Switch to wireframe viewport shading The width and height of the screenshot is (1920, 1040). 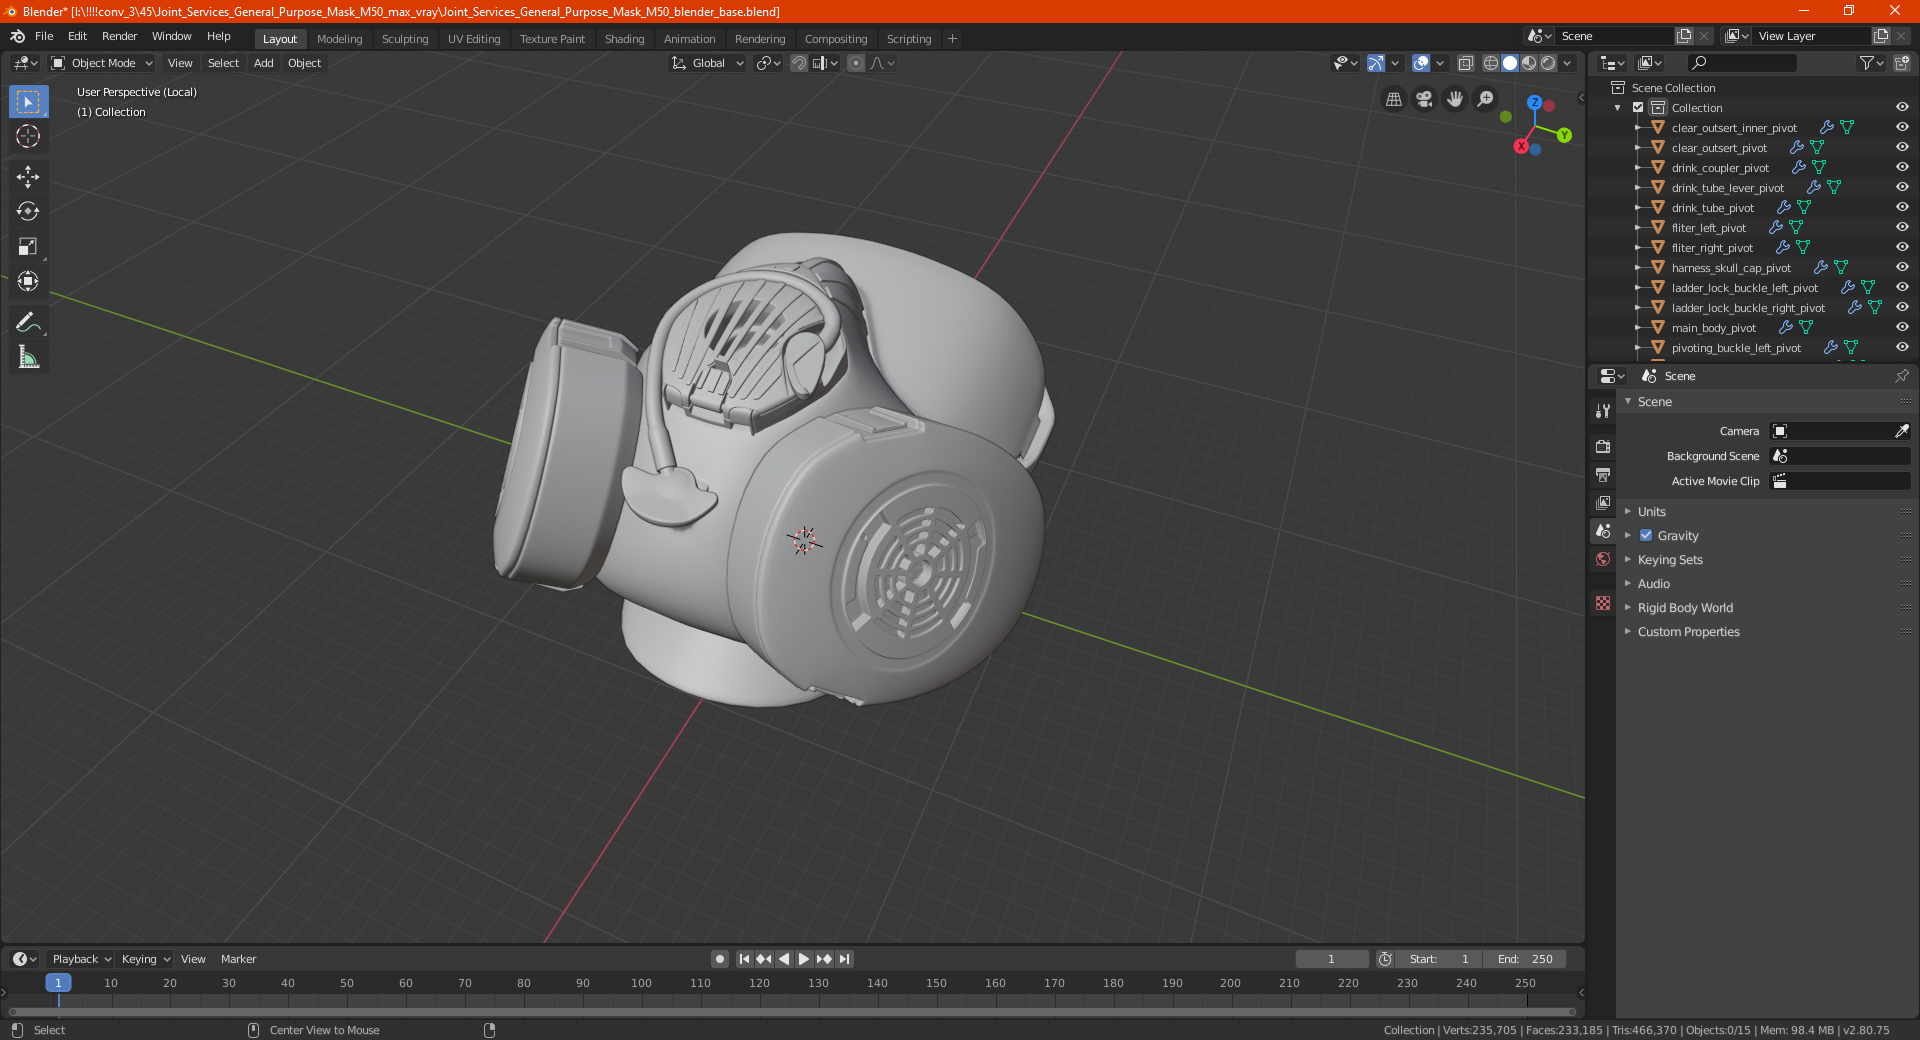coord(1491,63)
